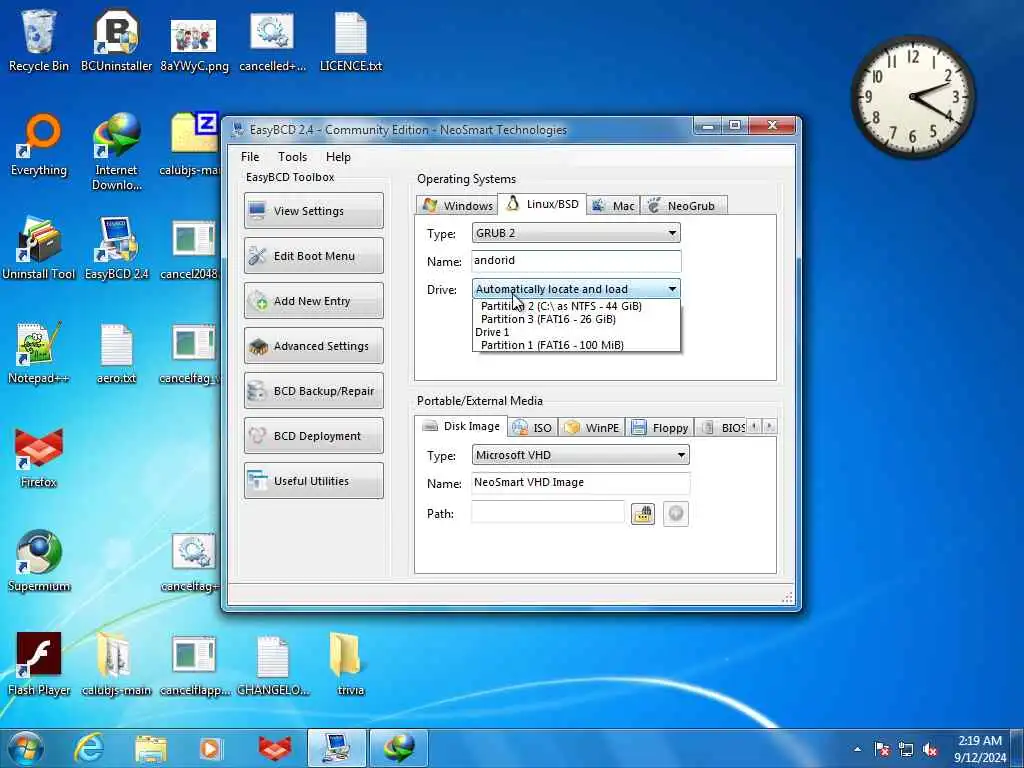Click the Name field containing andorid
The width and height of the screenshot is (1024, 768).
tap(576, 261)
